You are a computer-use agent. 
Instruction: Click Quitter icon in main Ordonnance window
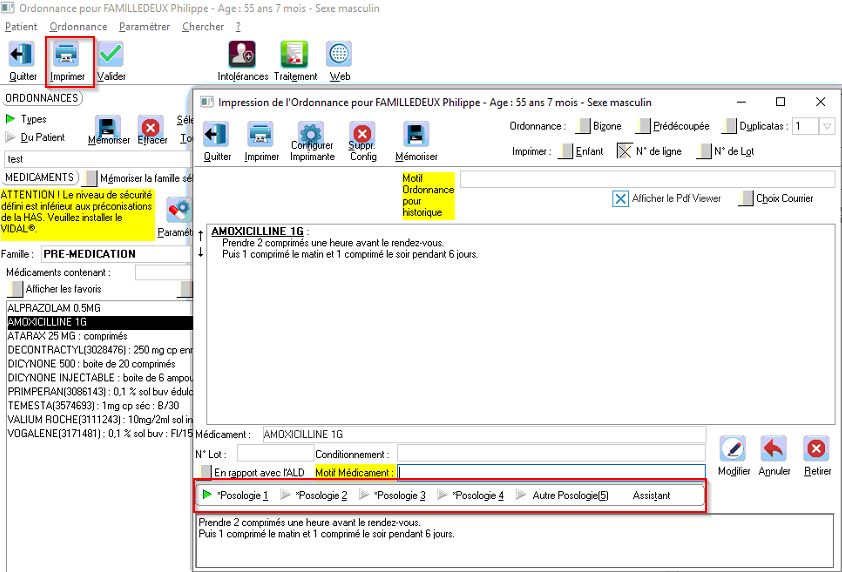point(22,54)
